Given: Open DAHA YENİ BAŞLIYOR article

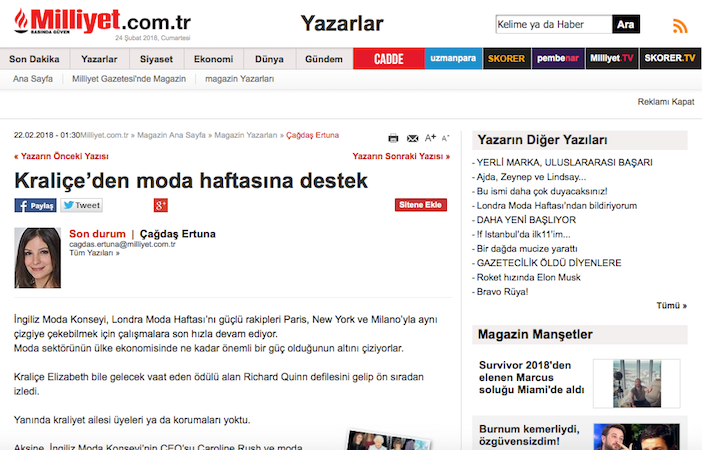Looking at the screenshot, I should point(526,220).
